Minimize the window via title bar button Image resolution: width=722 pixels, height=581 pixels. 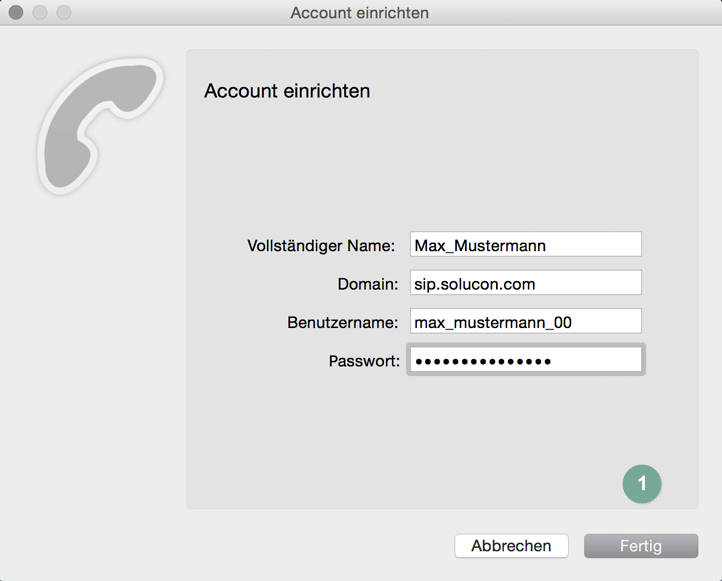coord(40,13)
